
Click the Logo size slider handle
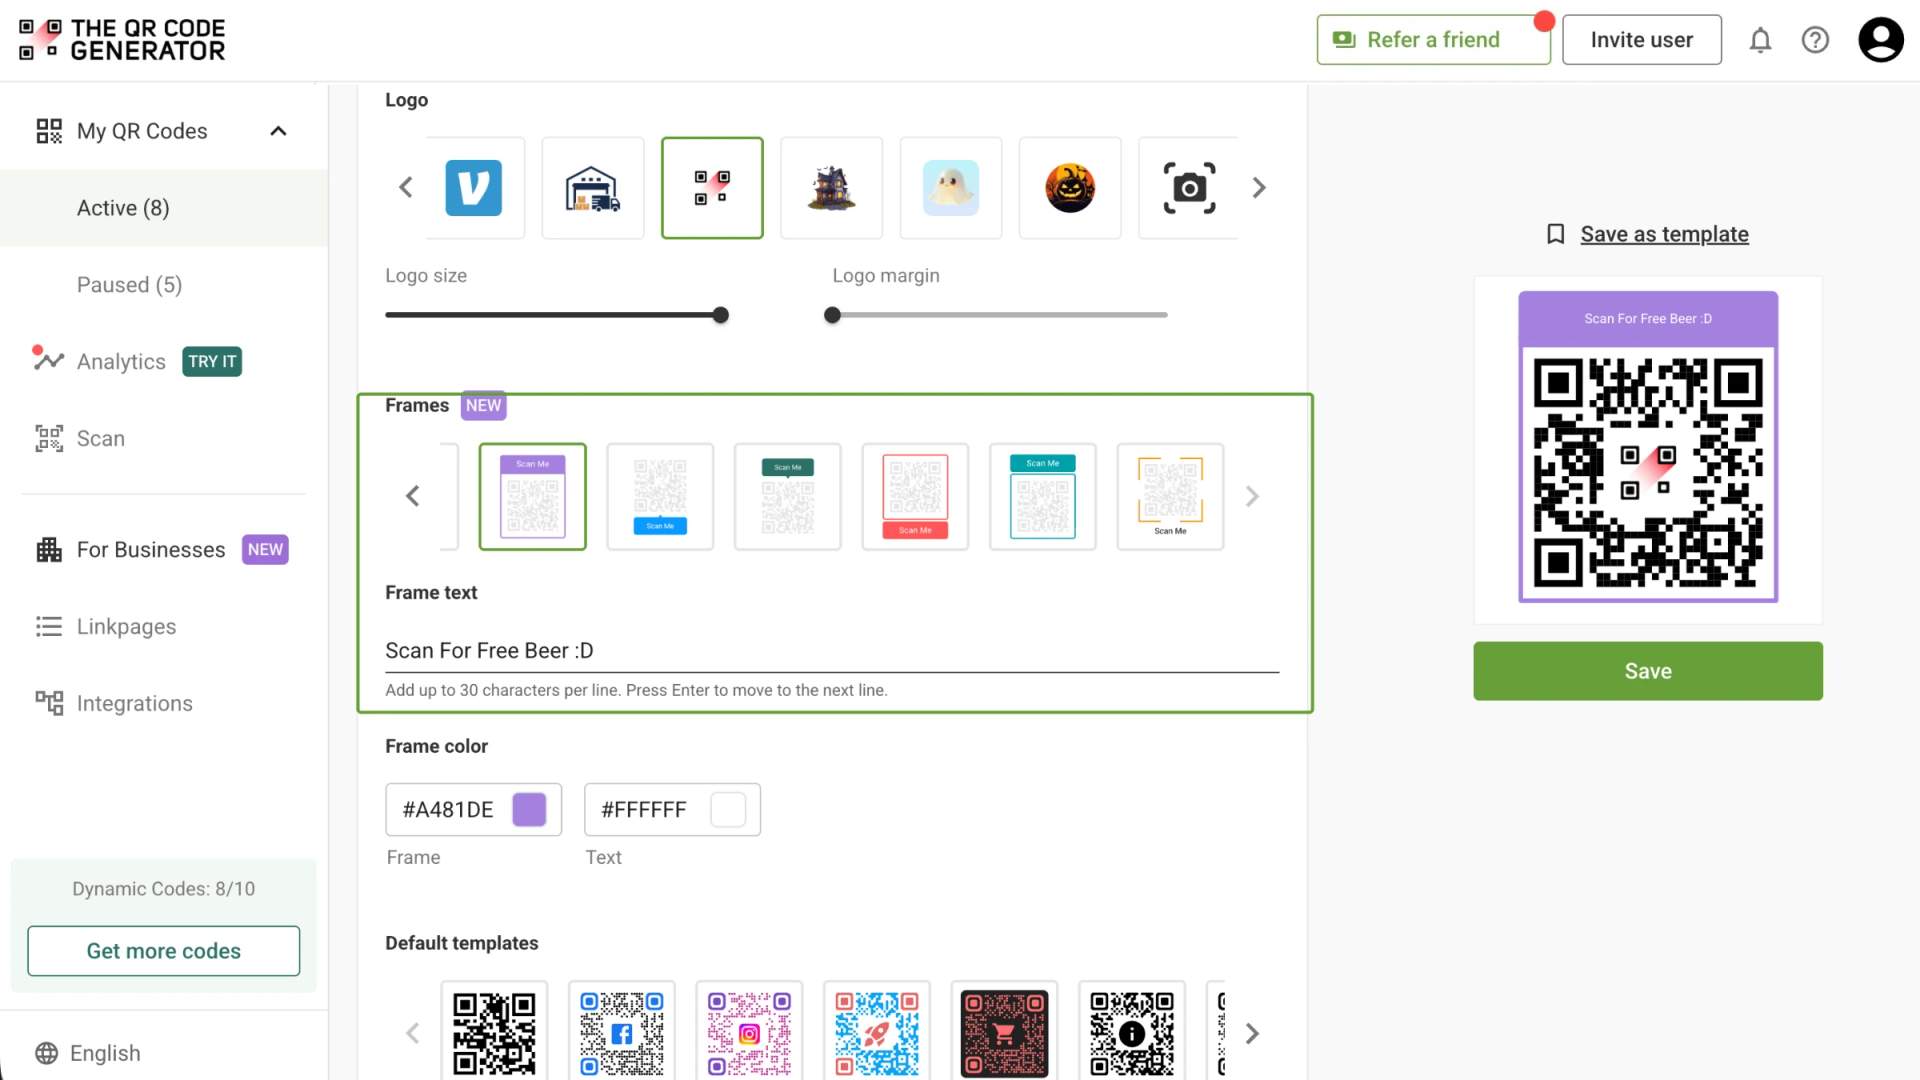pos(720,315)
